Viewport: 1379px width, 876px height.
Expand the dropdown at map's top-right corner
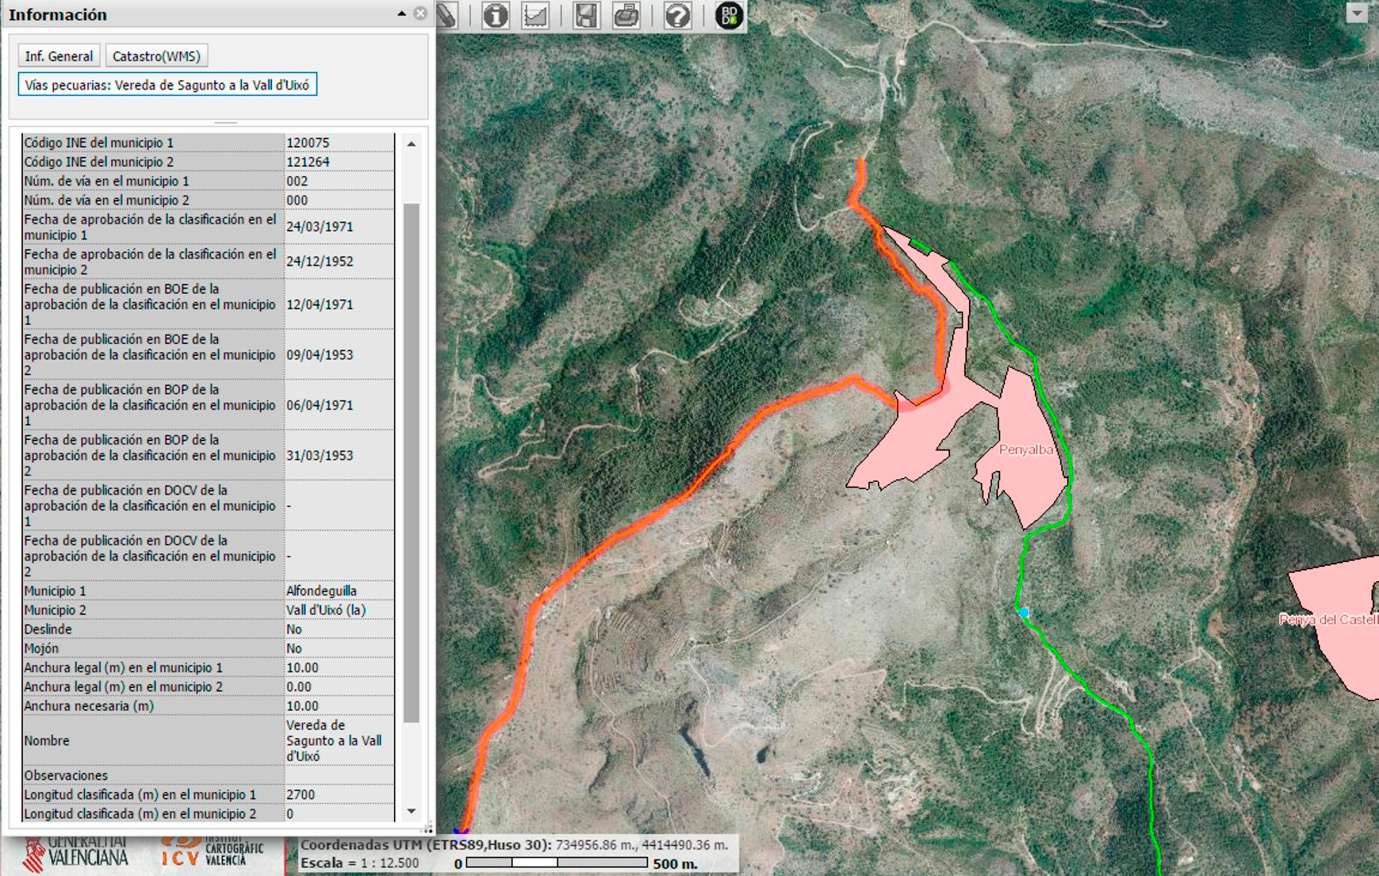coord(1356,13)
